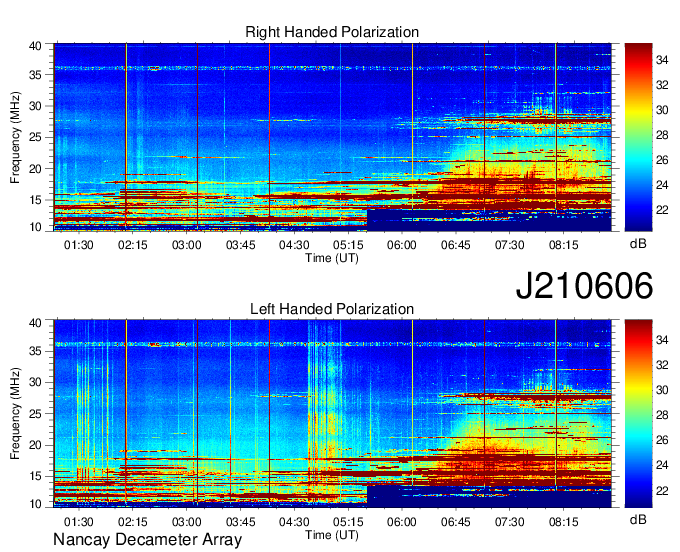Click the 06:45 time tick on left-handed plot
680x552 pixels.
(x=455, y=522)
